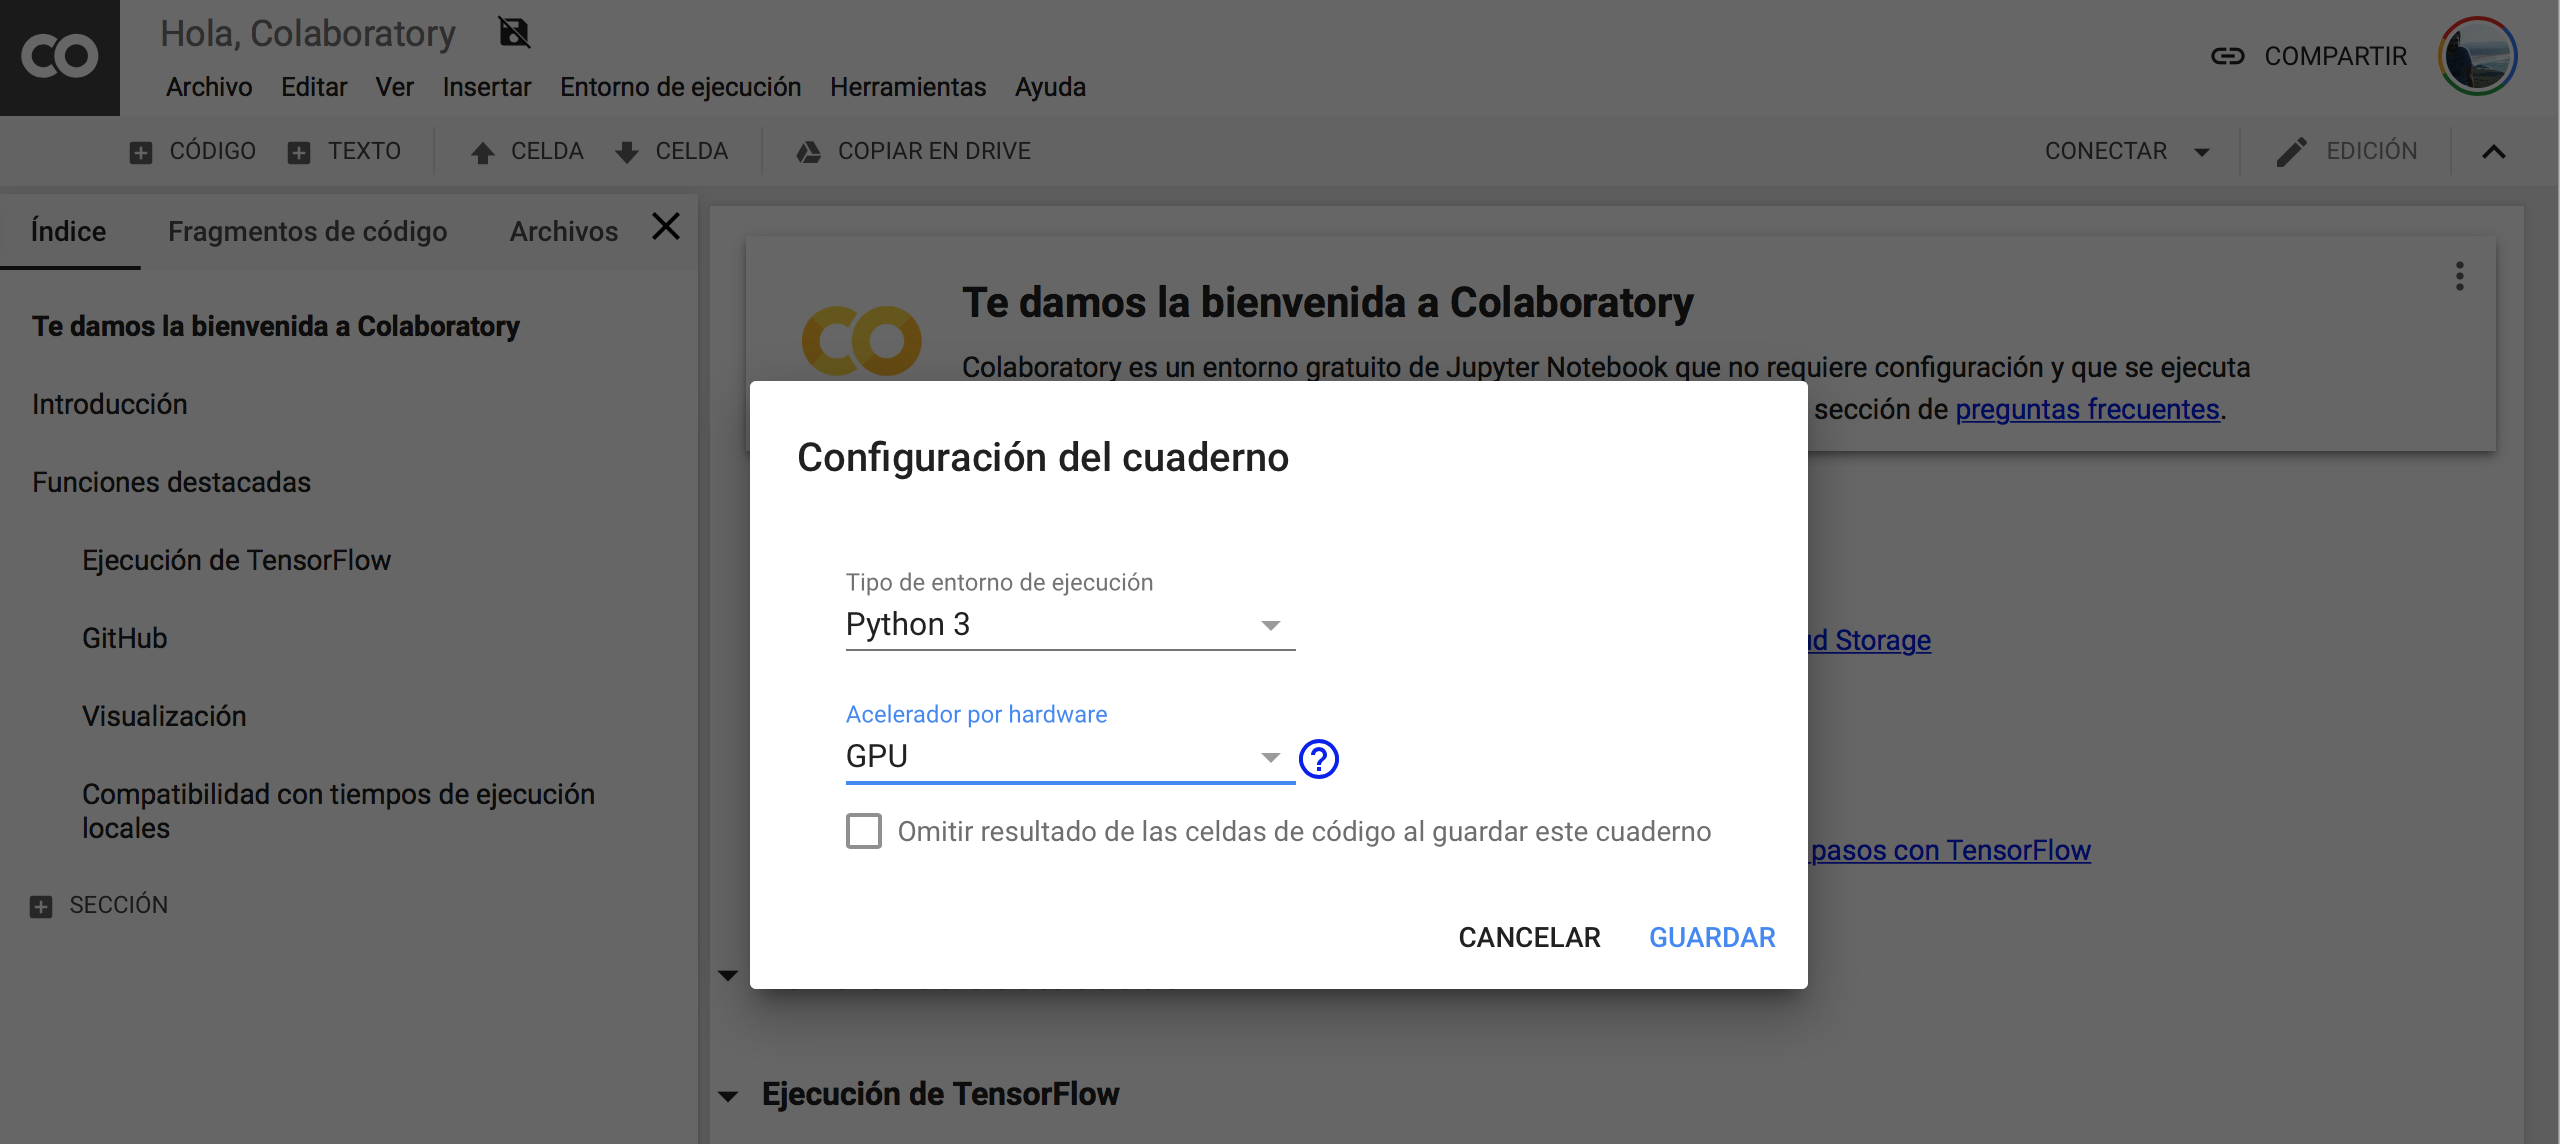Select Te damos la bienvenida in index
Screen dimensions: 2560x1144
point(276,326)
